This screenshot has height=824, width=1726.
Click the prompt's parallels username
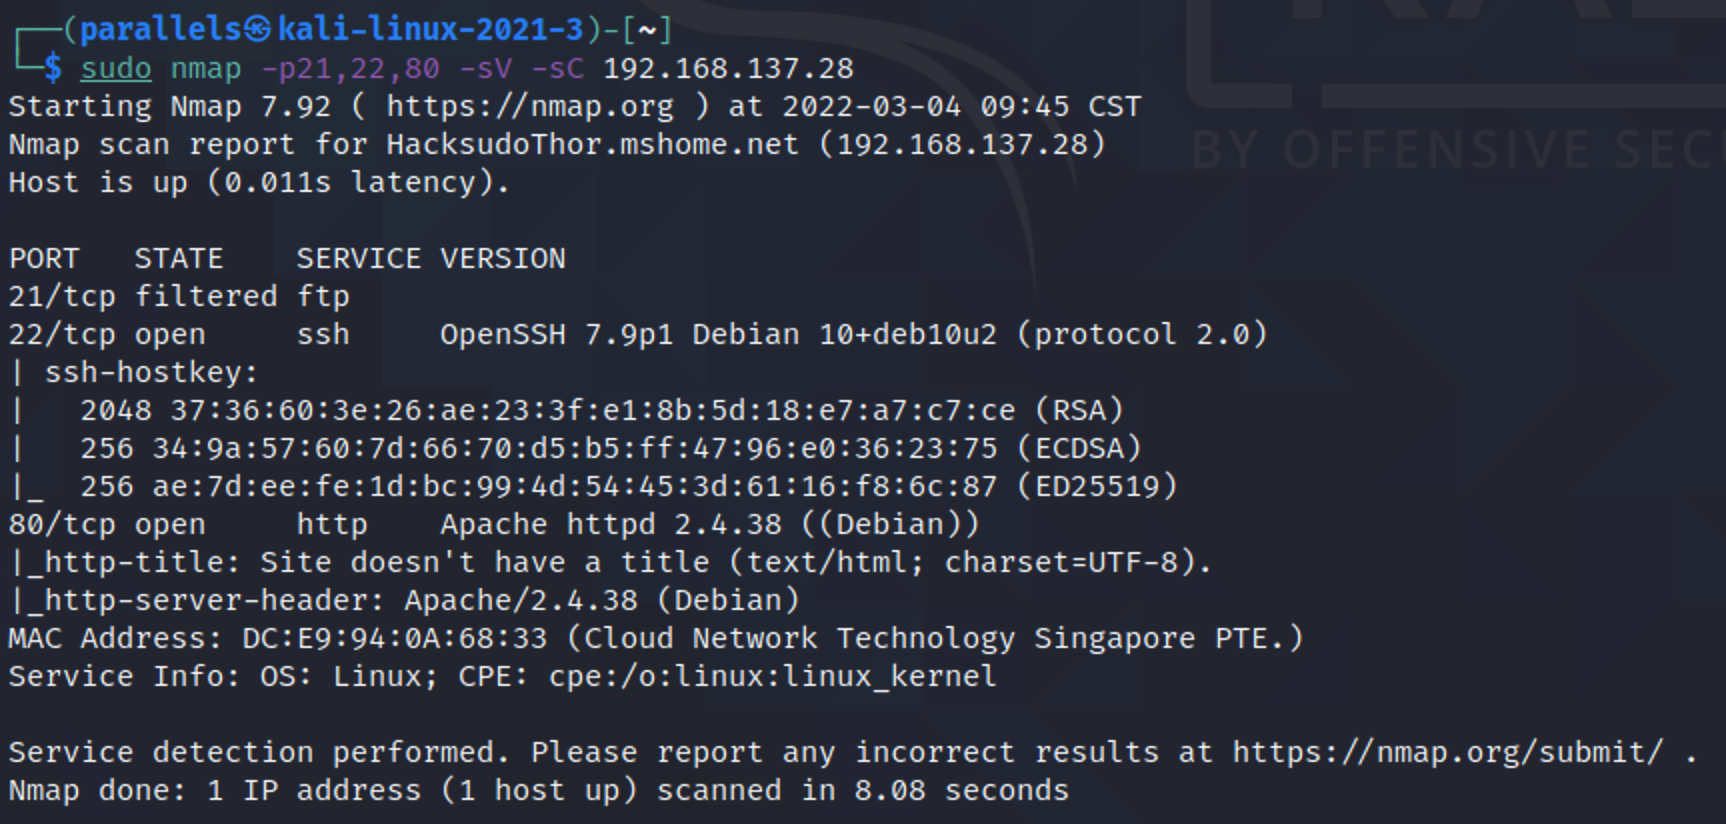click(x=162, y=29)
